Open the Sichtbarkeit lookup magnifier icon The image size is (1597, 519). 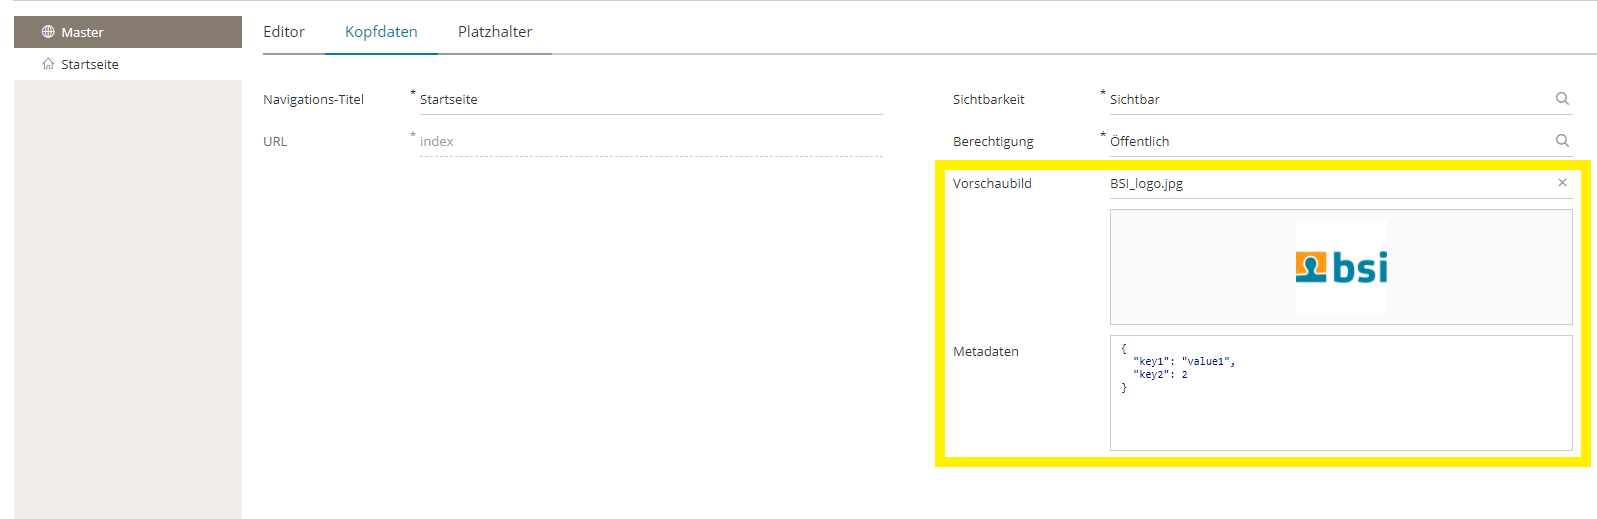click(1562, 99)
